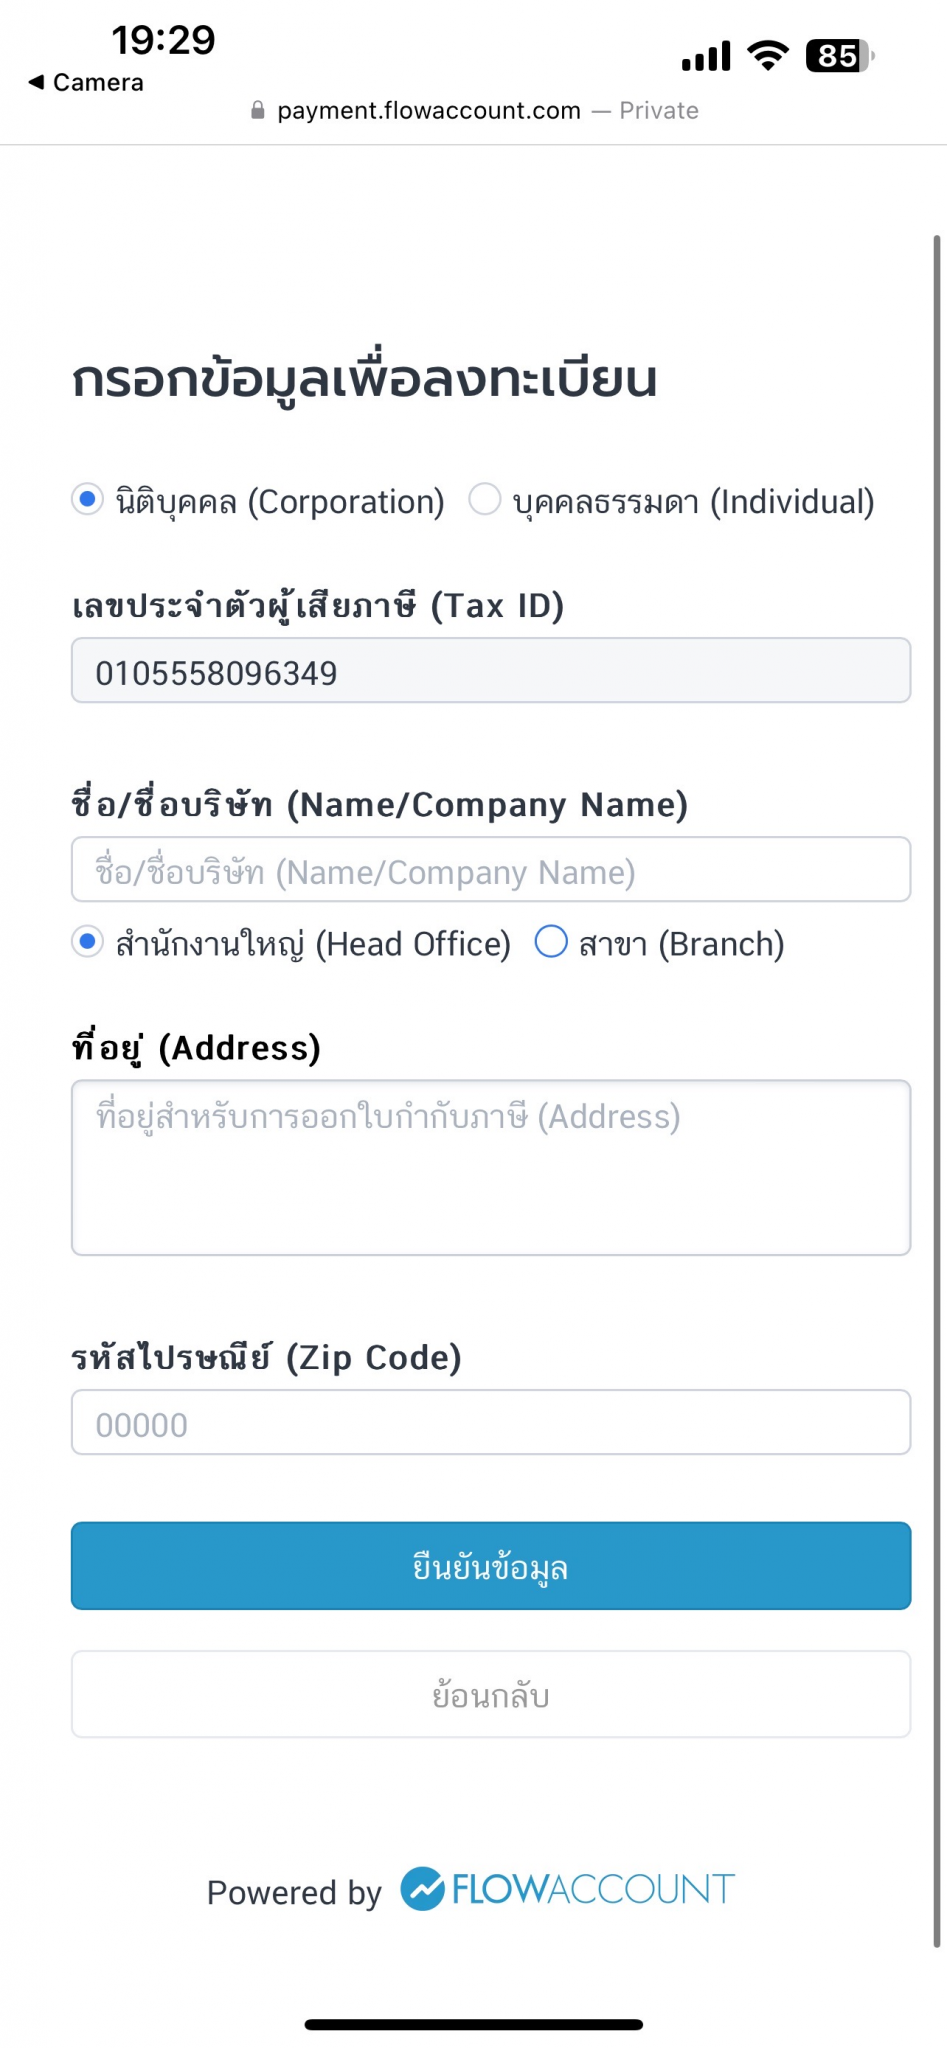This screenshot has height=2048, width=947.
Task: Select the สาขา (Branch) option
Action: pyautogui.click(x=551, y=941)
